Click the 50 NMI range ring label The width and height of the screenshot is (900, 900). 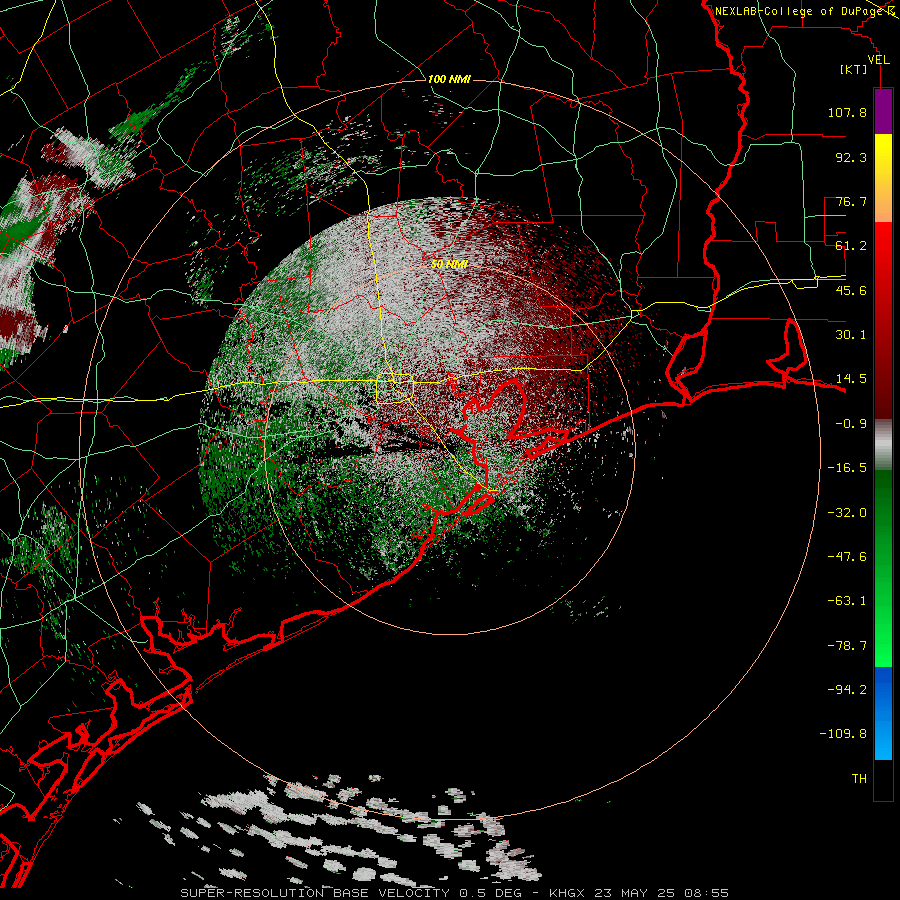[x=449, y=264]
